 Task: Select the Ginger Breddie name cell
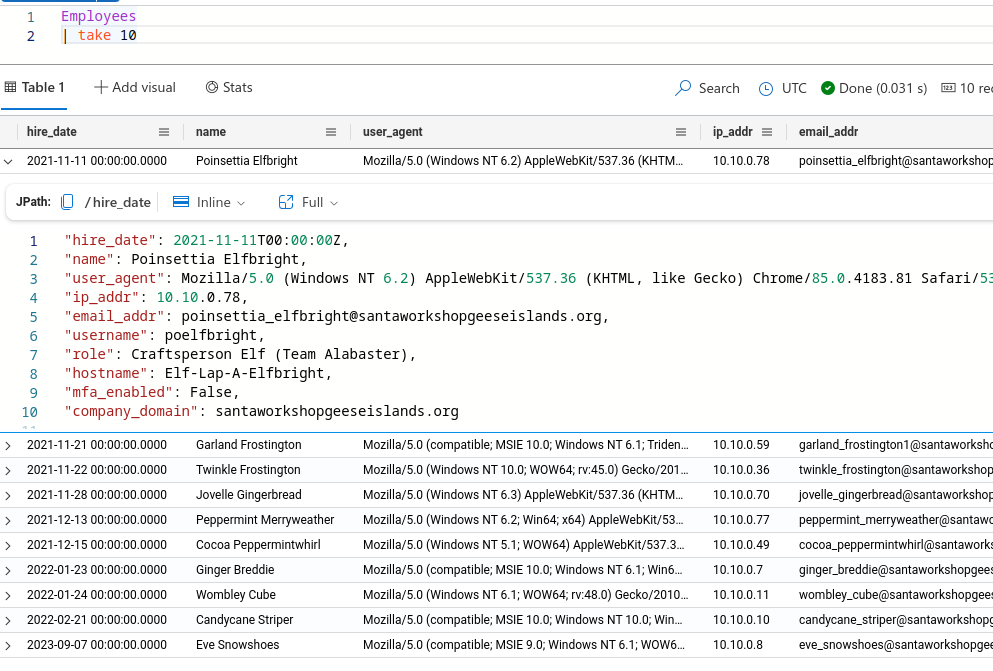tap(235, 570)
